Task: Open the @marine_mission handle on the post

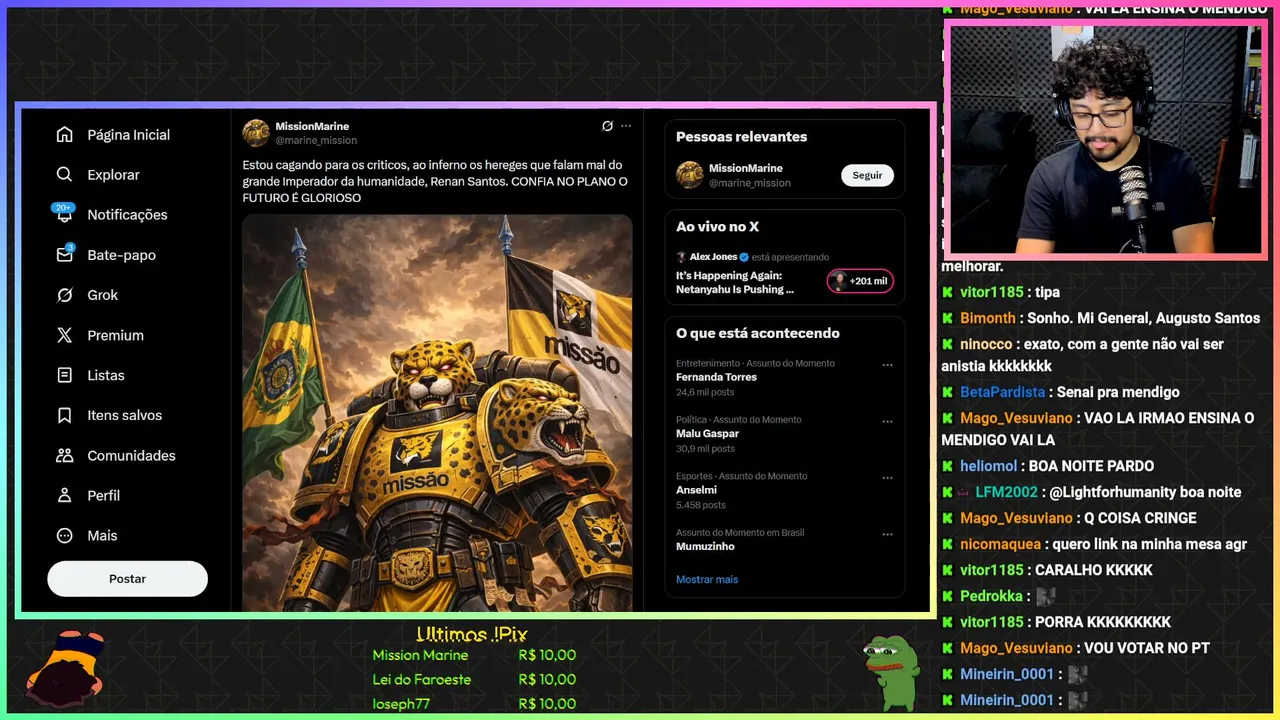Action: pos(316,141)
